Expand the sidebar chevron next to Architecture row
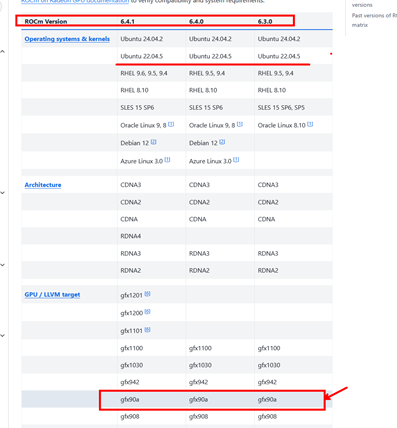This screenshot has width=397, height=428. point(2,193)
